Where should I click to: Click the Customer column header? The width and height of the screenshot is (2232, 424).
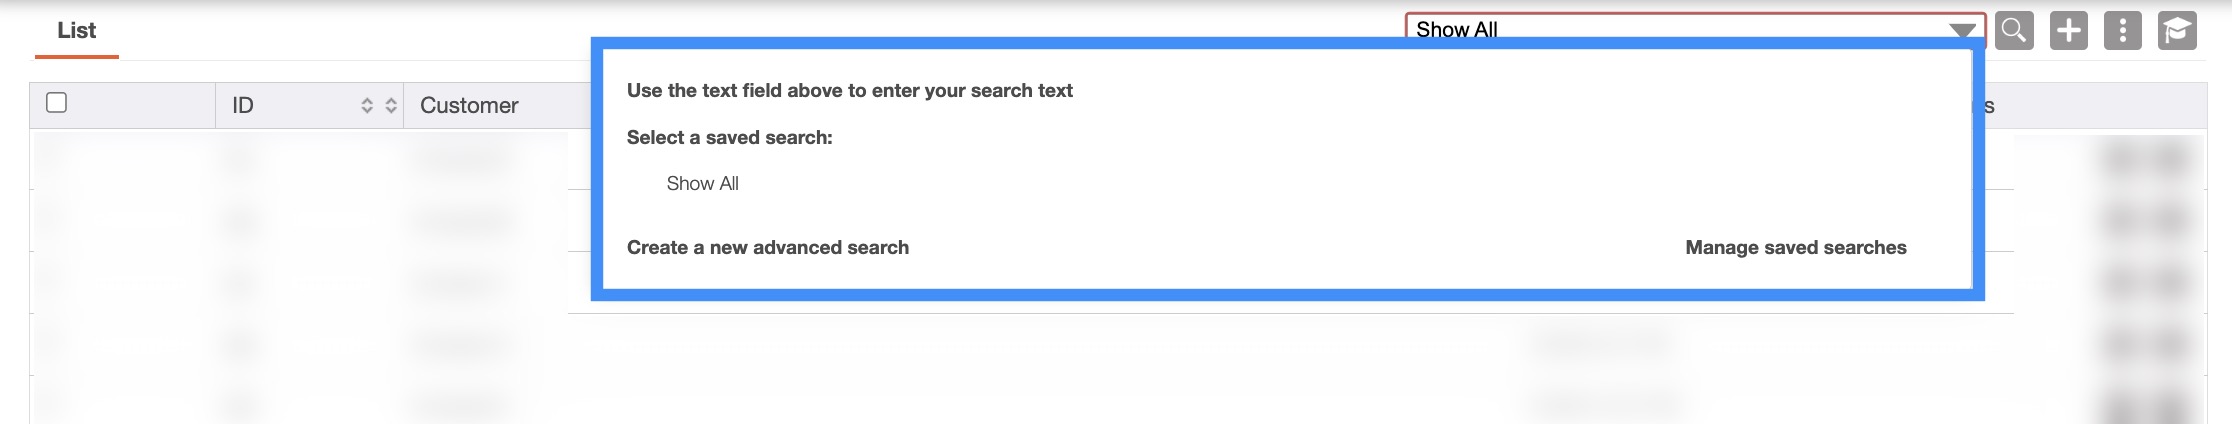pyautogui.click(x=469, y=105)
